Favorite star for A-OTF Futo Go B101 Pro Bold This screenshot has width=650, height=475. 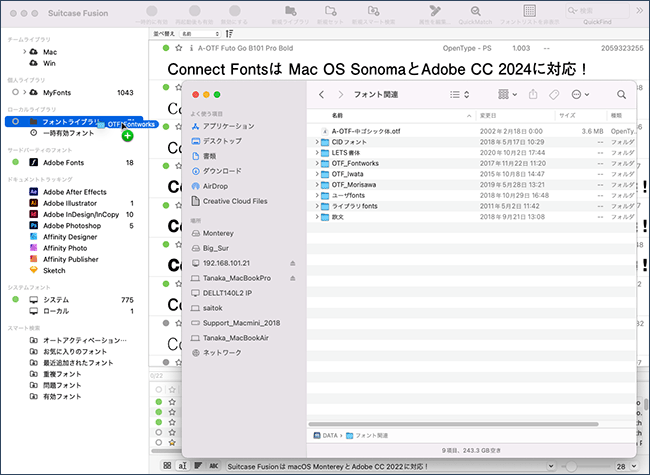(x=179, y=48)
